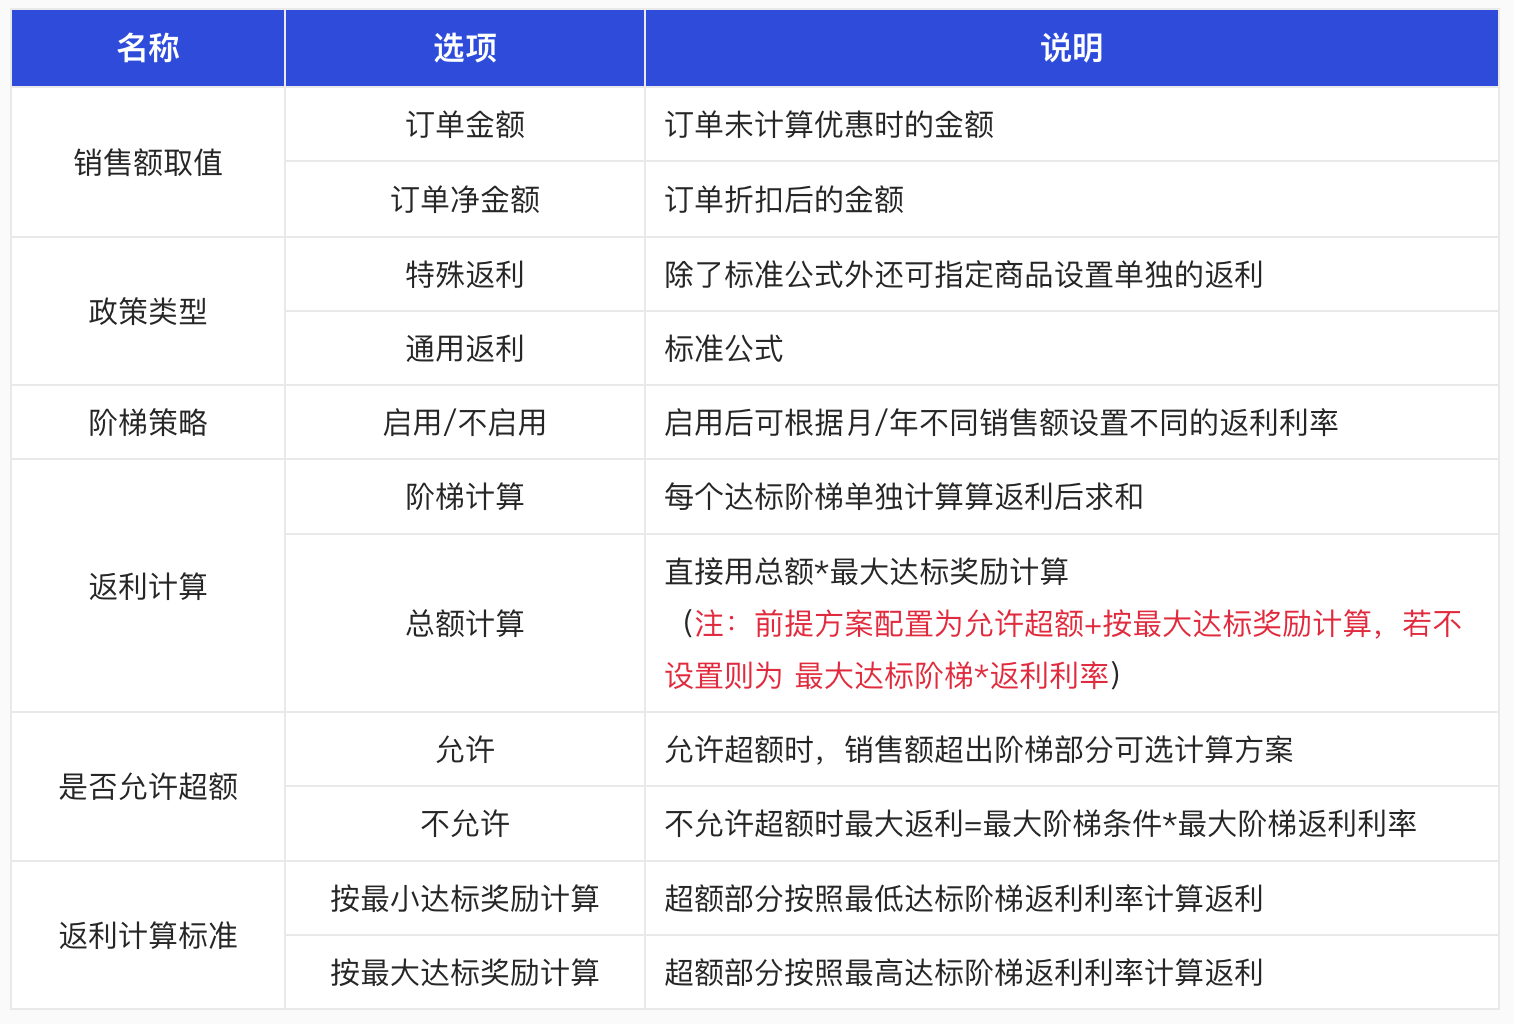Click the 订单金额 option cell
This screenshot has width=1514, height=1024.
(465, 124)
